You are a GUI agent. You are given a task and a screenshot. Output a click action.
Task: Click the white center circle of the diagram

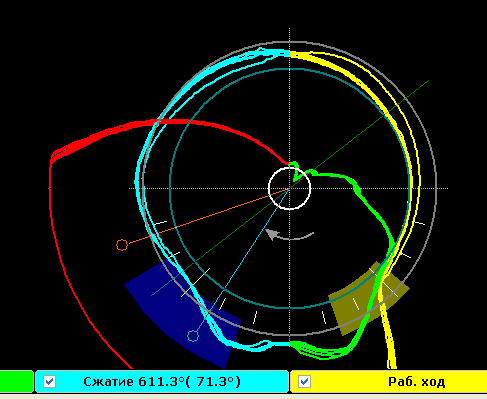289,189
